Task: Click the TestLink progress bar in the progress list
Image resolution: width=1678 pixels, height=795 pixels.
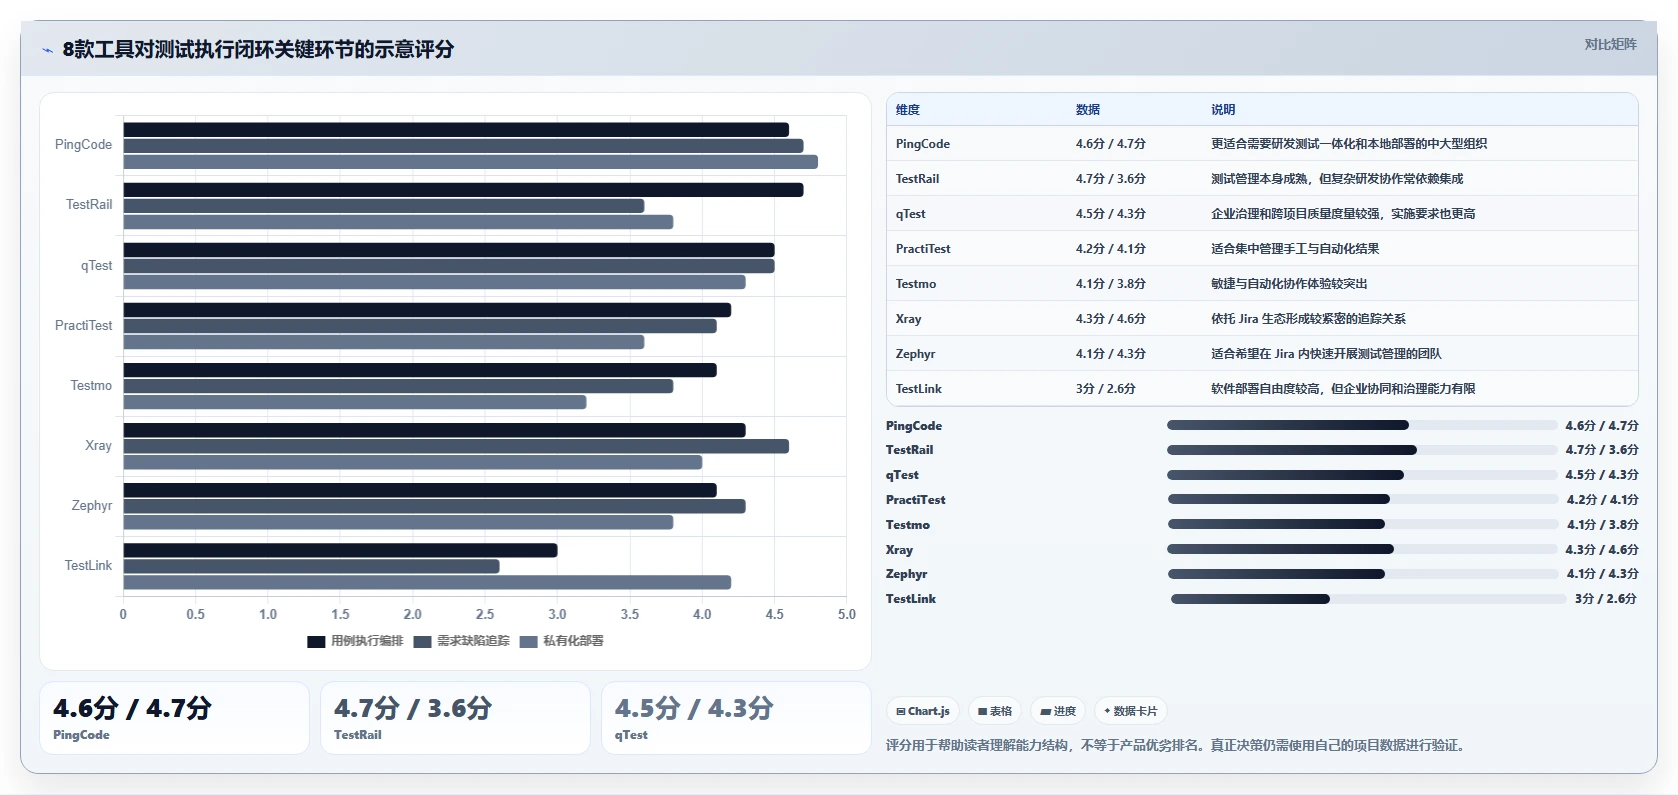Action: click(x=1368, y=599)
